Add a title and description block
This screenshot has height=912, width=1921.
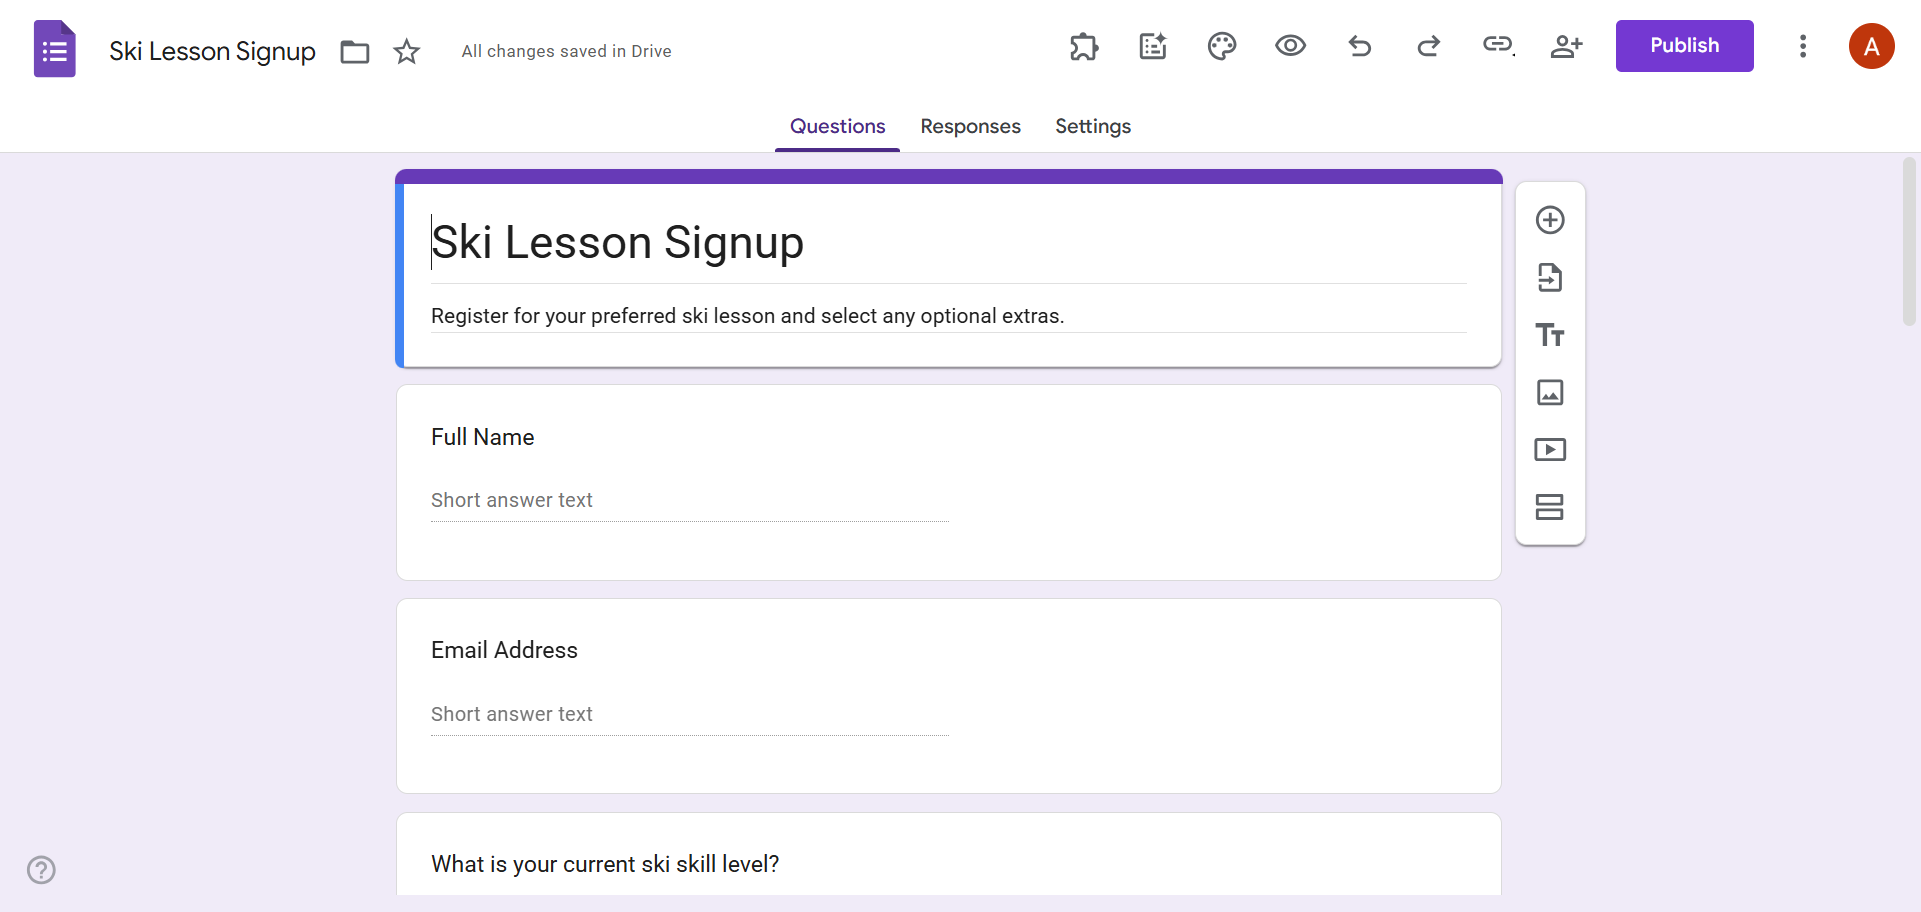(x=1550, y=335)
